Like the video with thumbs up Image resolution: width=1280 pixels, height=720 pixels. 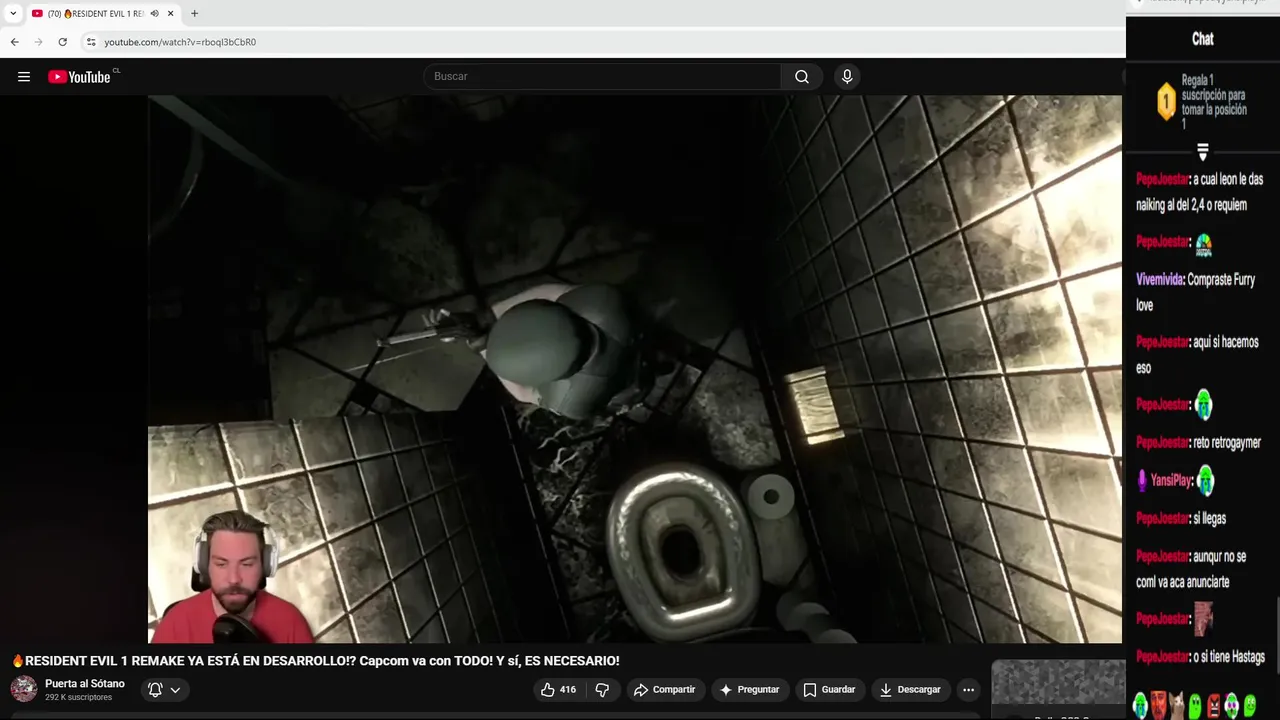(x=558, y=689)
